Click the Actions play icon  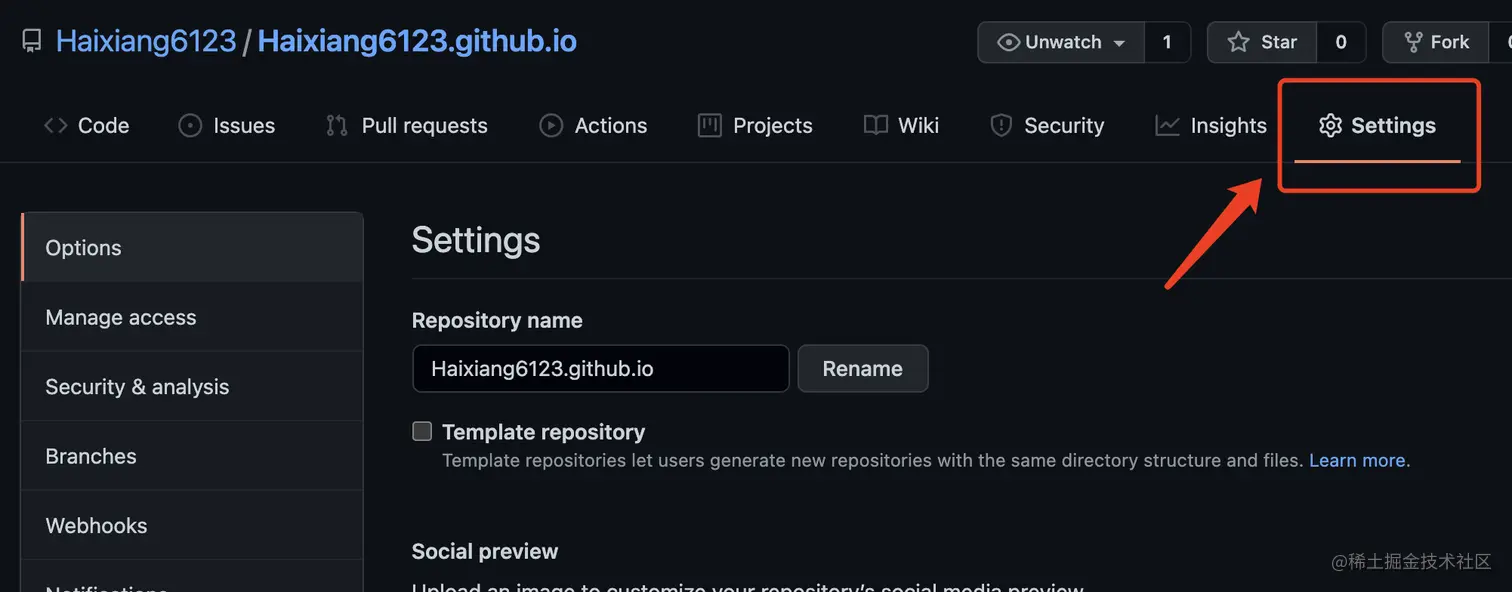coord(551,125)
